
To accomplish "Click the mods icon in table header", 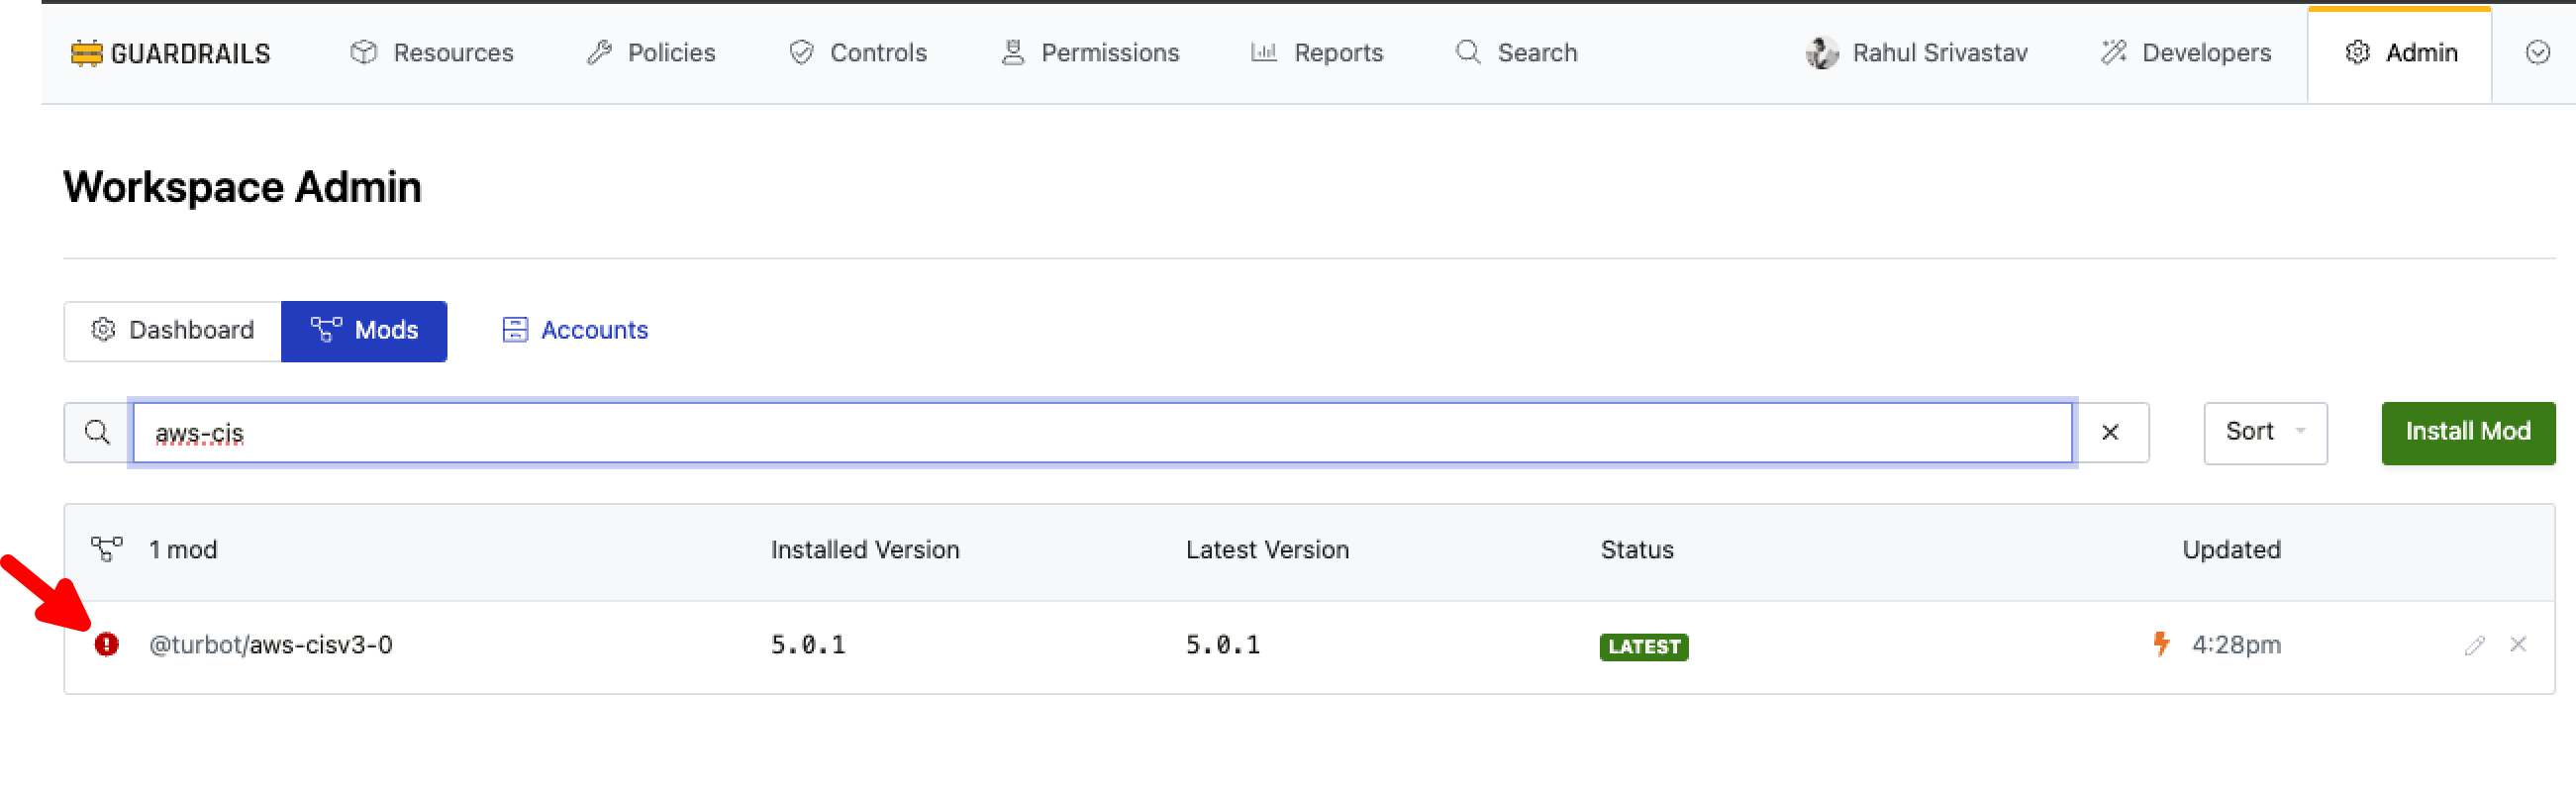I will (x=106, y=549).
